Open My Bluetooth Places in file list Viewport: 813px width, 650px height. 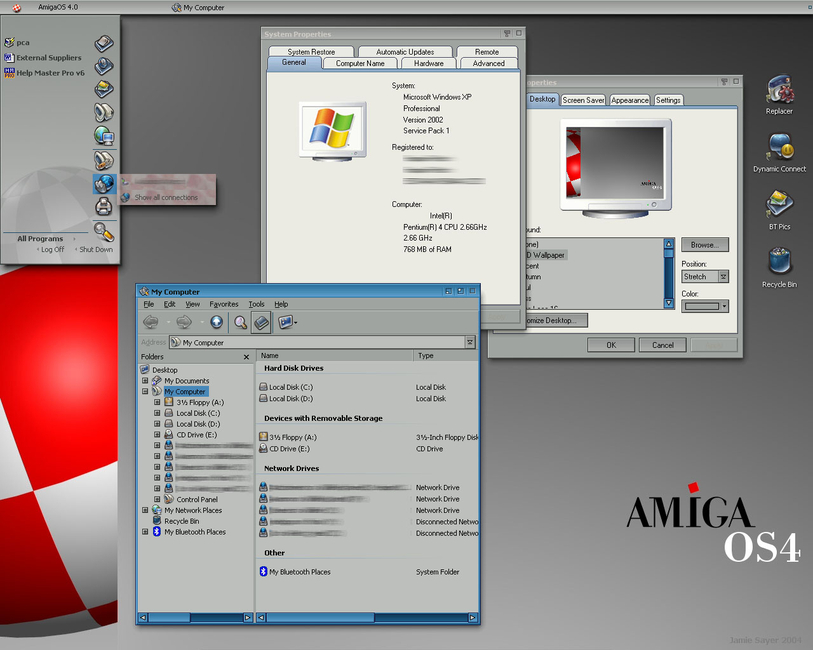295,572
